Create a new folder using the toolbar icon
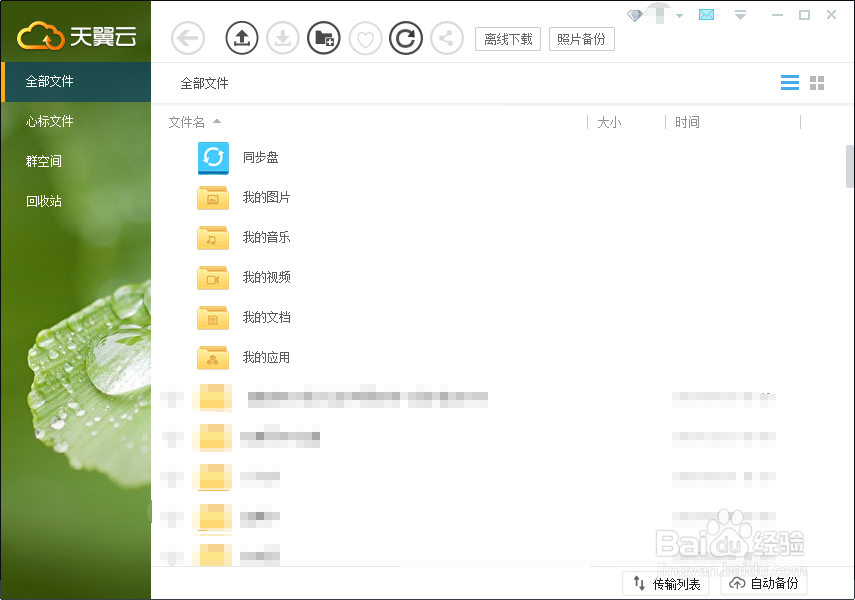Screen dimensions: 855x600 [324, 38]
